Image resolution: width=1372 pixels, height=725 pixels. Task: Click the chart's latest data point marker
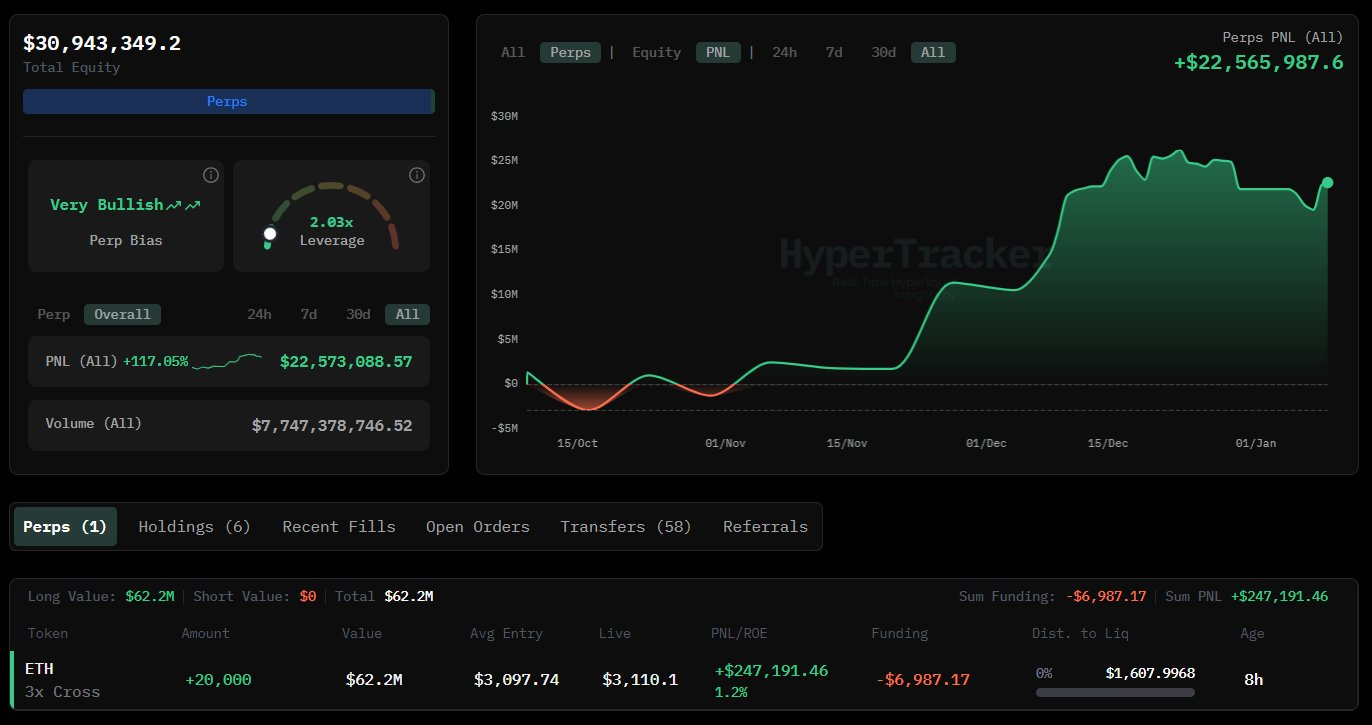coord(1327,183)
